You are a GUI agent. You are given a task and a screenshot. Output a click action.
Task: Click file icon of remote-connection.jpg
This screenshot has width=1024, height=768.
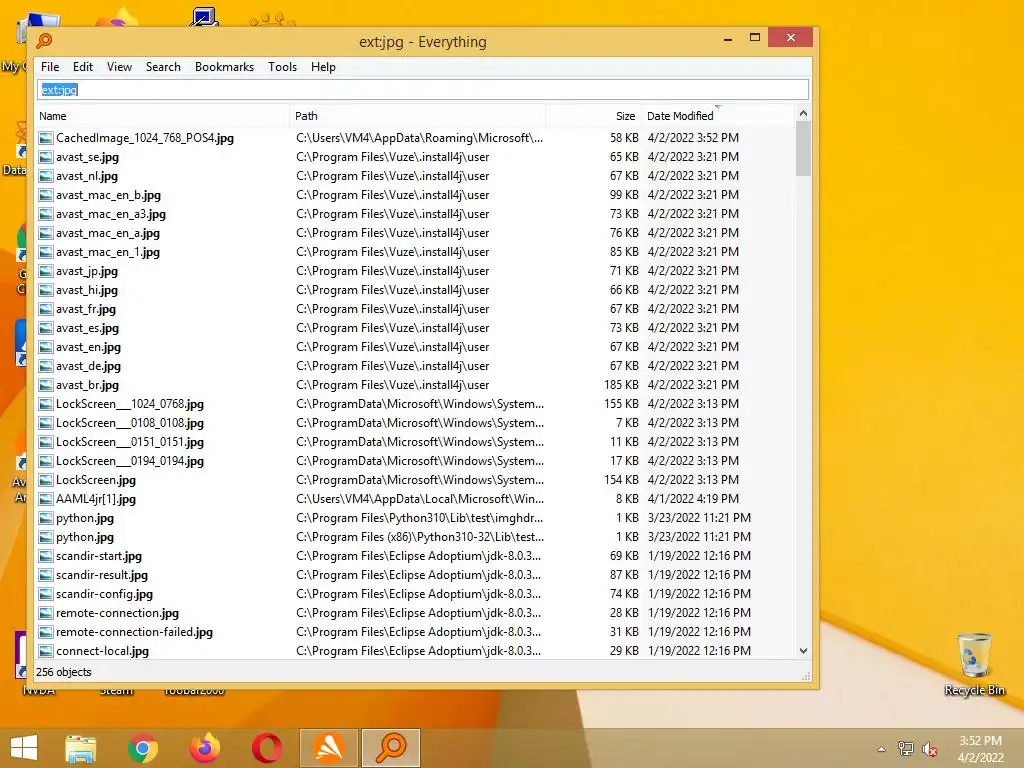click(45, 613)
